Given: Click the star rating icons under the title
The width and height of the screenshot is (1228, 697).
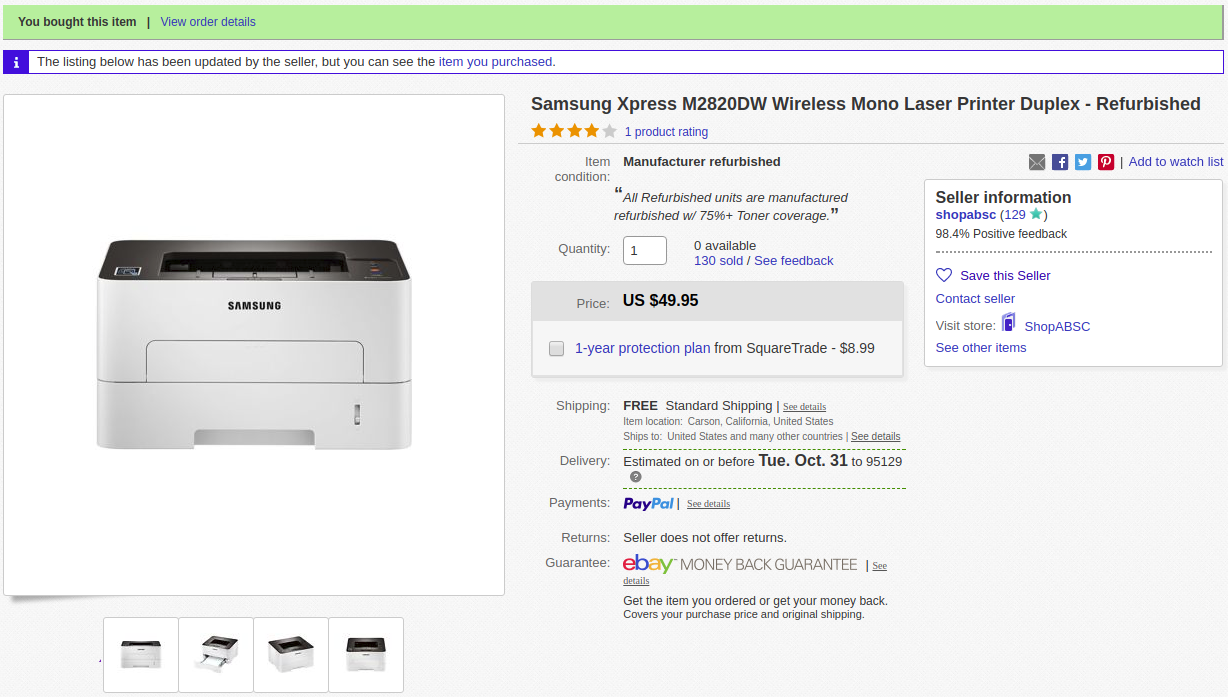Looking at the screenshot, I should 574,131.
